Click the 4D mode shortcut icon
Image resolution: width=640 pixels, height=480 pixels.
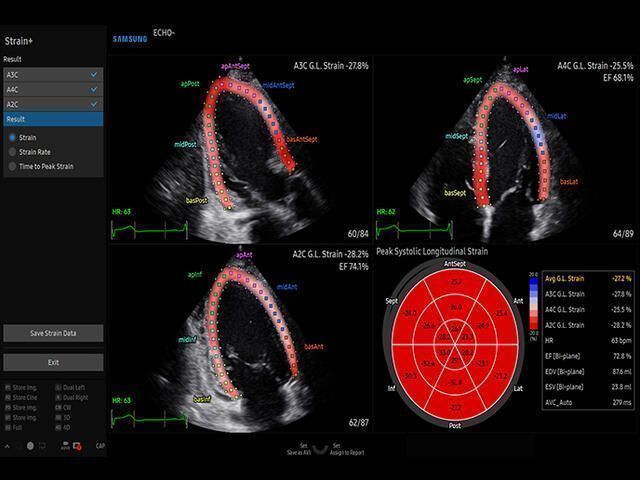(60, 427)
